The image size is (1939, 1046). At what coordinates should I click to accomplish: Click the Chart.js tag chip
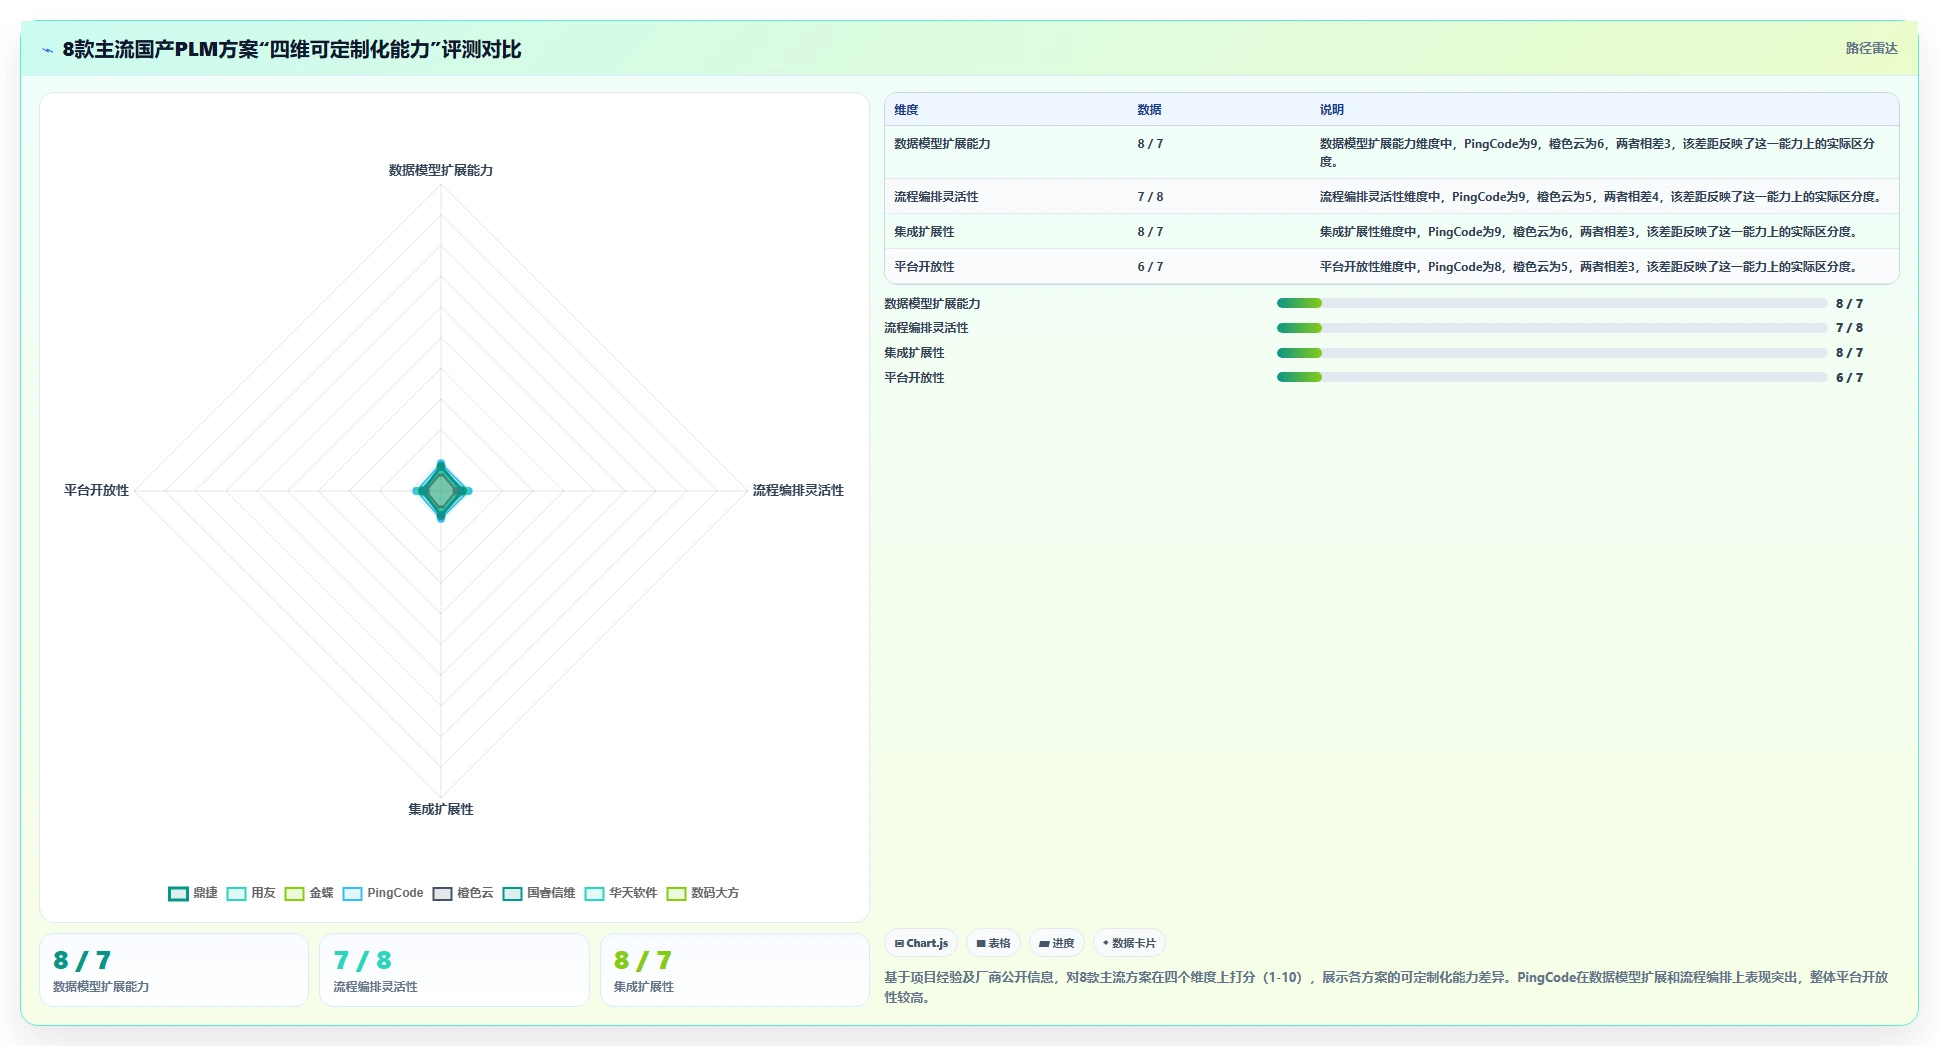[x=921, y=943]
